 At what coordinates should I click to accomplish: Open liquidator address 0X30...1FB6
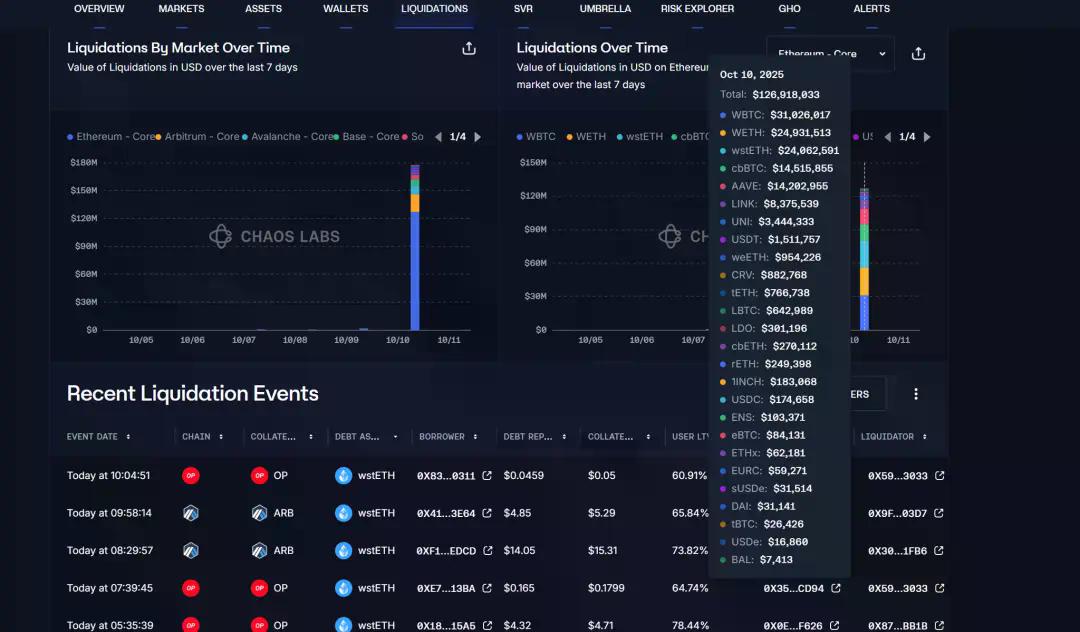point(897,551)
